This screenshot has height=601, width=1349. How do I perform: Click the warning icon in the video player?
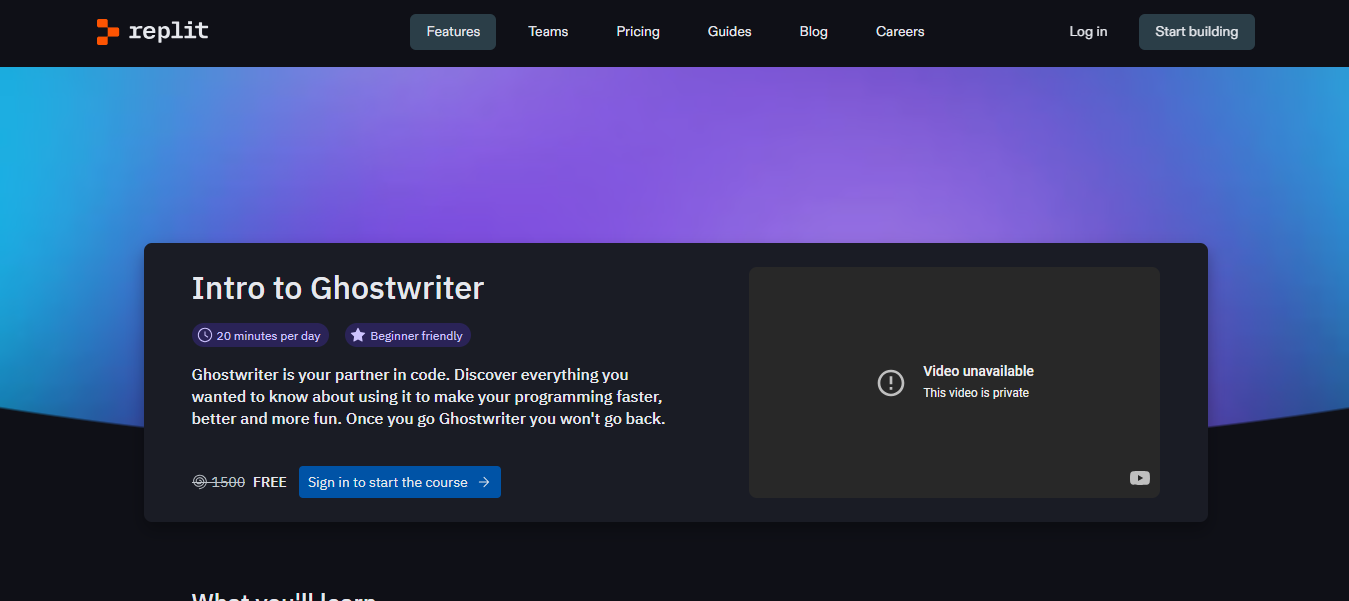[890, 382]
